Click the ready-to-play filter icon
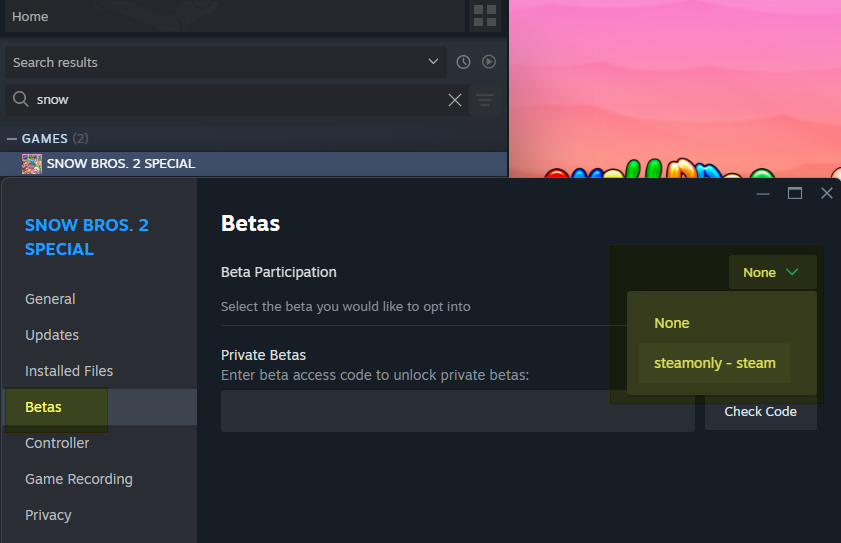This screenshot has width=841, height=543. tap(489, 62)
